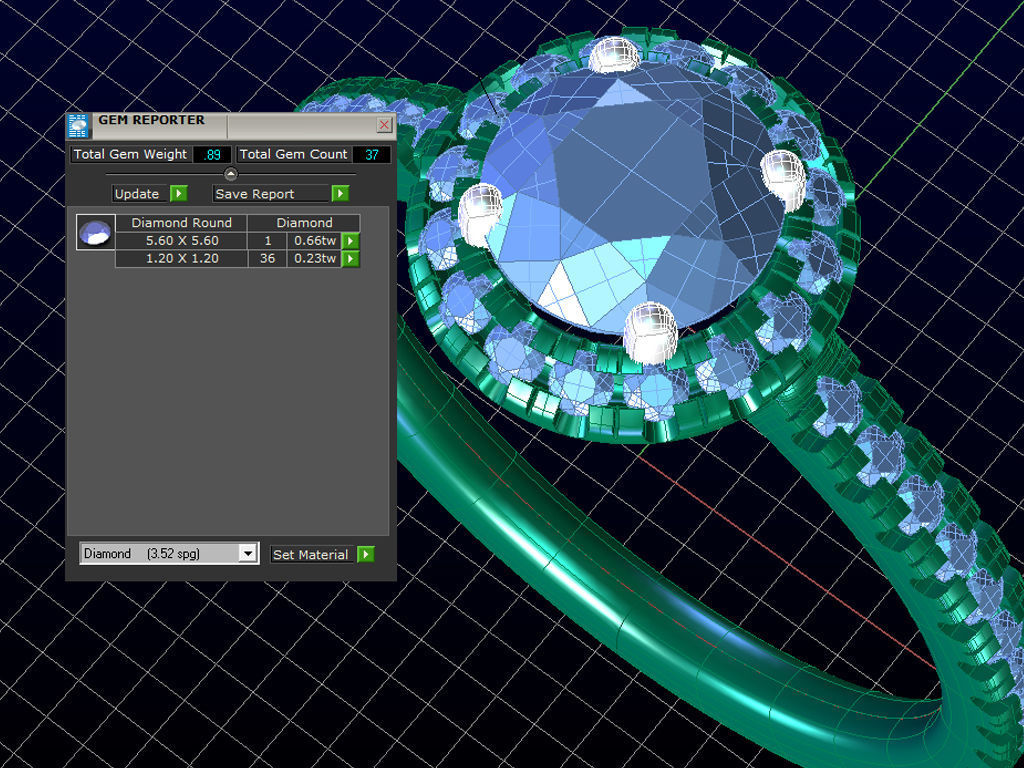
Task: Click the Diamond material column header
Action: pos(304,223)
